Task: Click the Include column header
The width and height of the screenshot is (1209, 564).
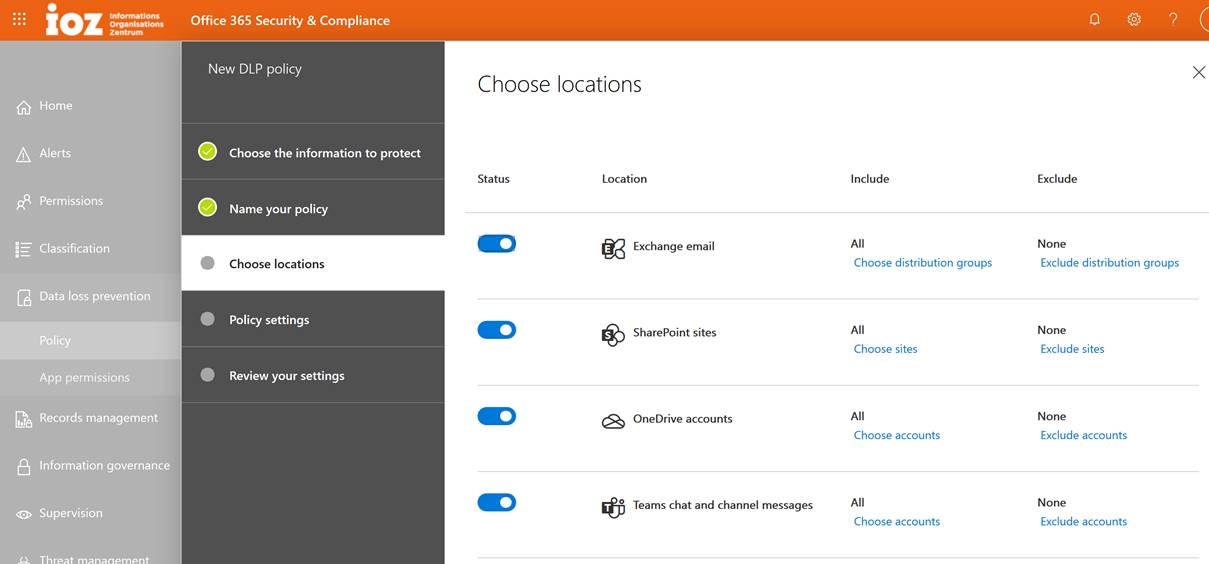Action: click(870, 179)
